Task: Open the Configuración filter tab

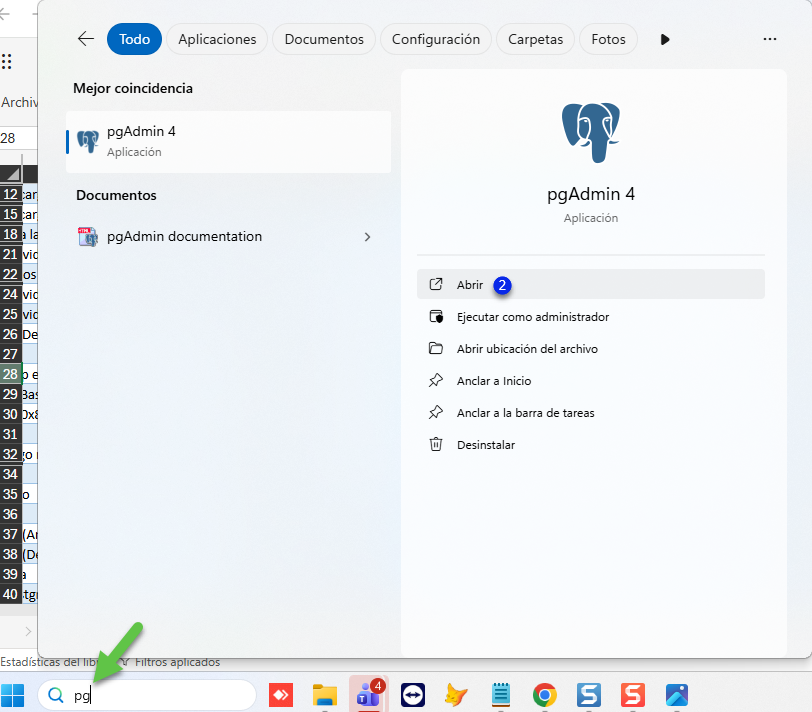Action: [436, 39]
